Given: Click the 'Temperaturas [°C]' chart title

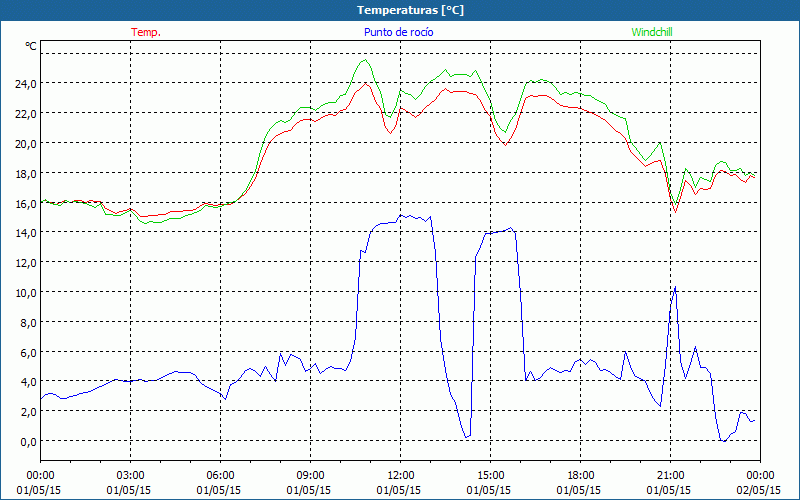Looking at the screenshot, I should pyautogui.click(x=410, y=10).
